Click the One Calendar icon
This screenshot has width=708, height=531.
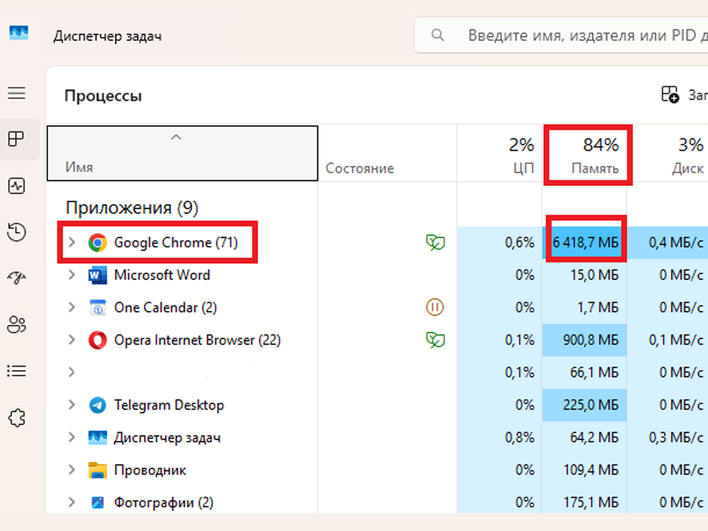[x=98, y=307]
